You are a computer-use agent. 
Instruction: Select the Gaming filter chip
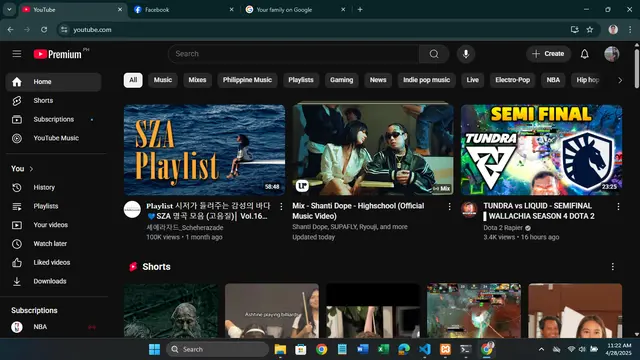[x=342, y=80]
